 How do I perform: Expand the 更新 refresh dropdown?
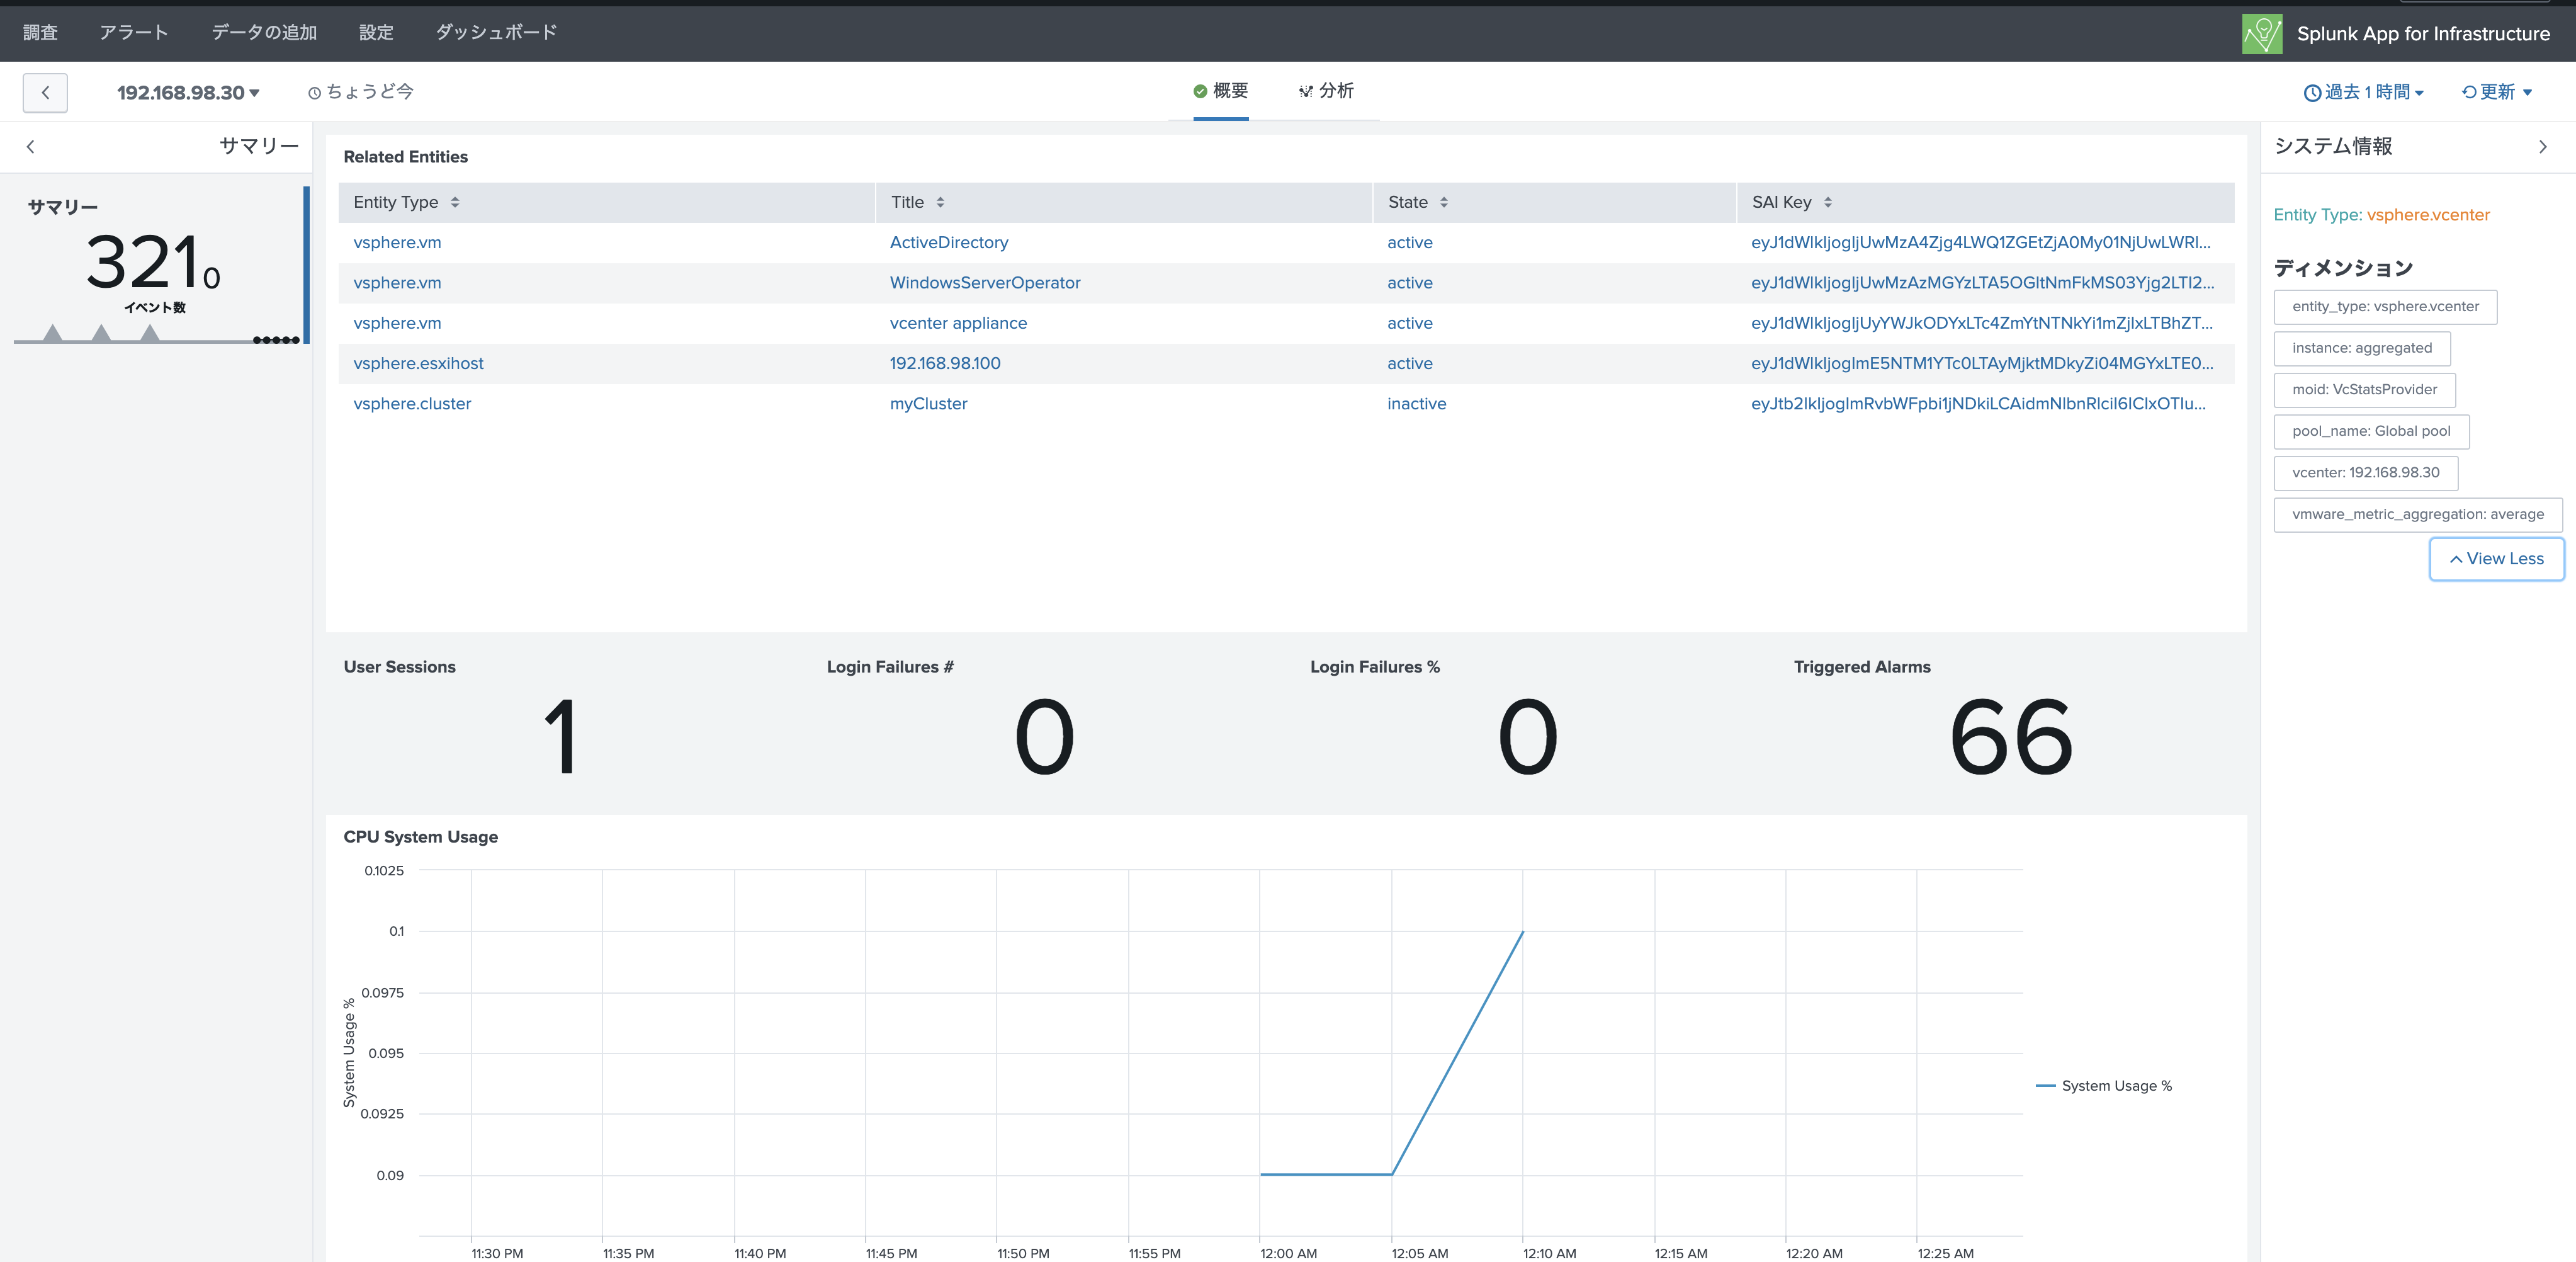[x=2497, y=92]
